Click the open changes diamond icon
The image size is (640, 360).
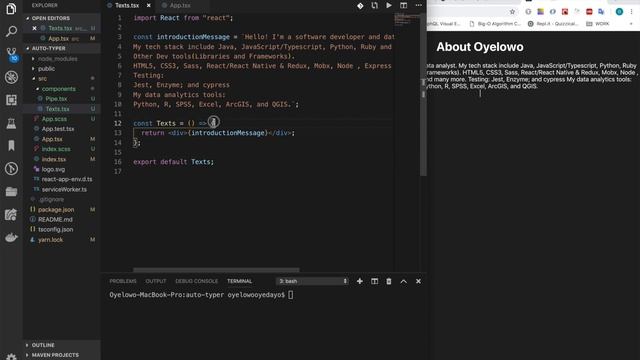click(360, 6)
